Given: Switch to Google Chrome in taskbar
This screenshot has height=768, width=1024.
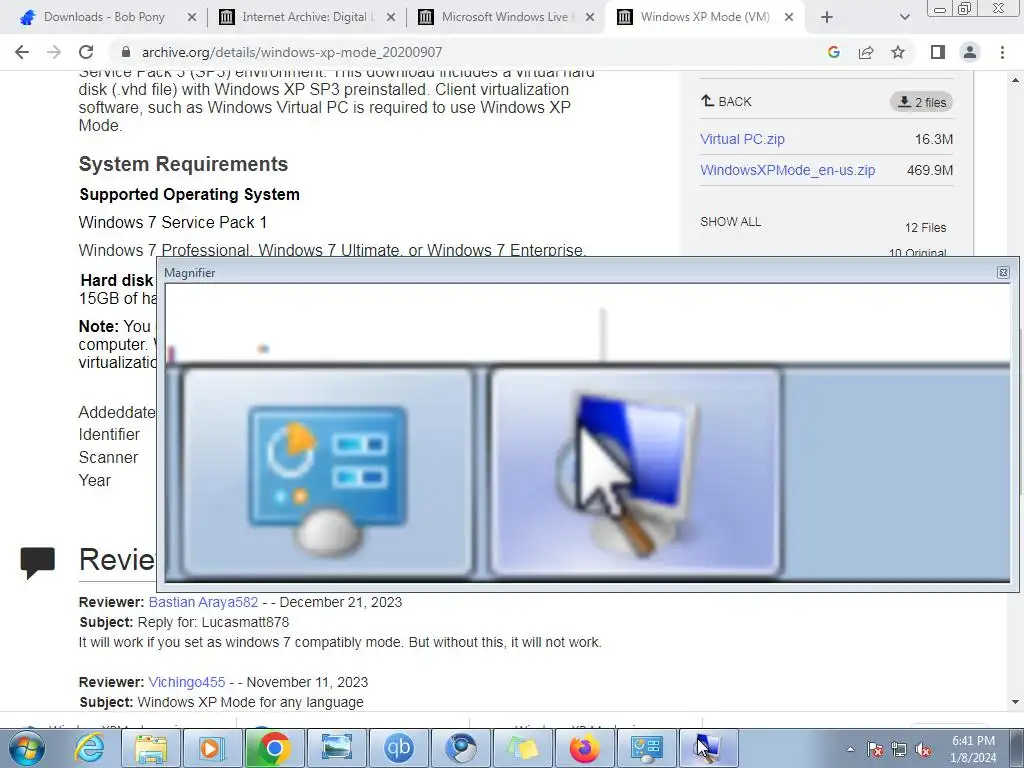Looking at the screenshot, I should tap(274, 748).
